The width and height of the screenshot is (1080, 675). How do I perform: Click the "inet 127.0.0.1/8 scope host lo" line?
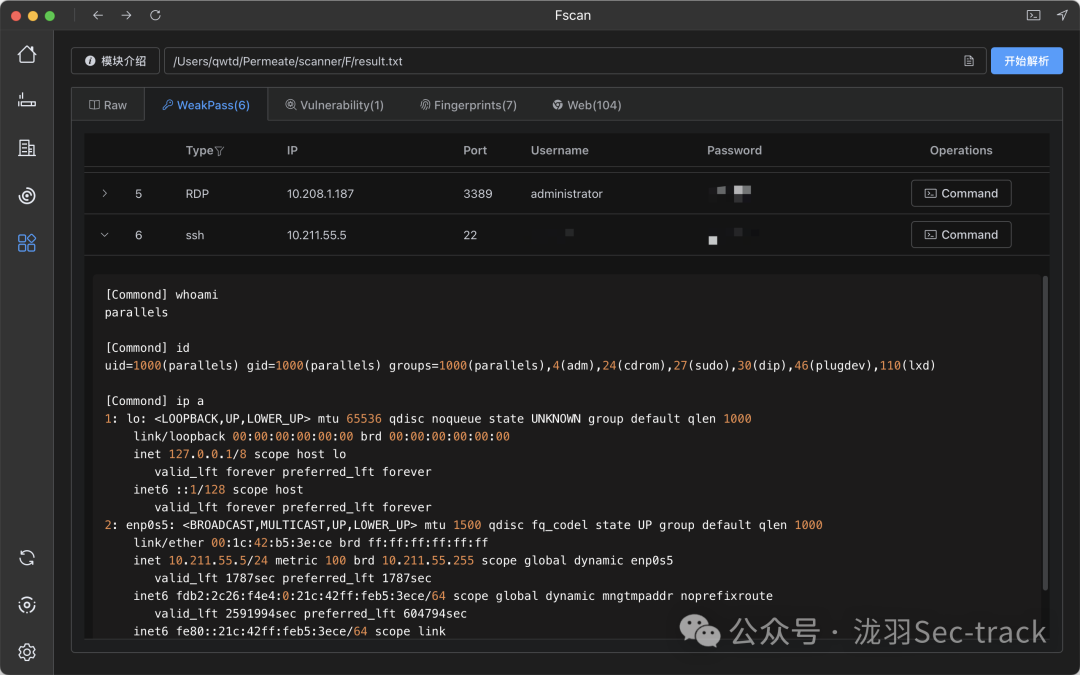pyautogui.click(x=240, y=455)
